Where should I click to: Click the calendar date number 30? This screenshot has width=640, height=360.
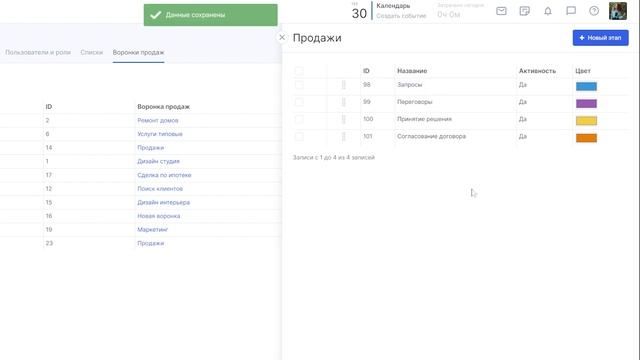tap(359, 13)
